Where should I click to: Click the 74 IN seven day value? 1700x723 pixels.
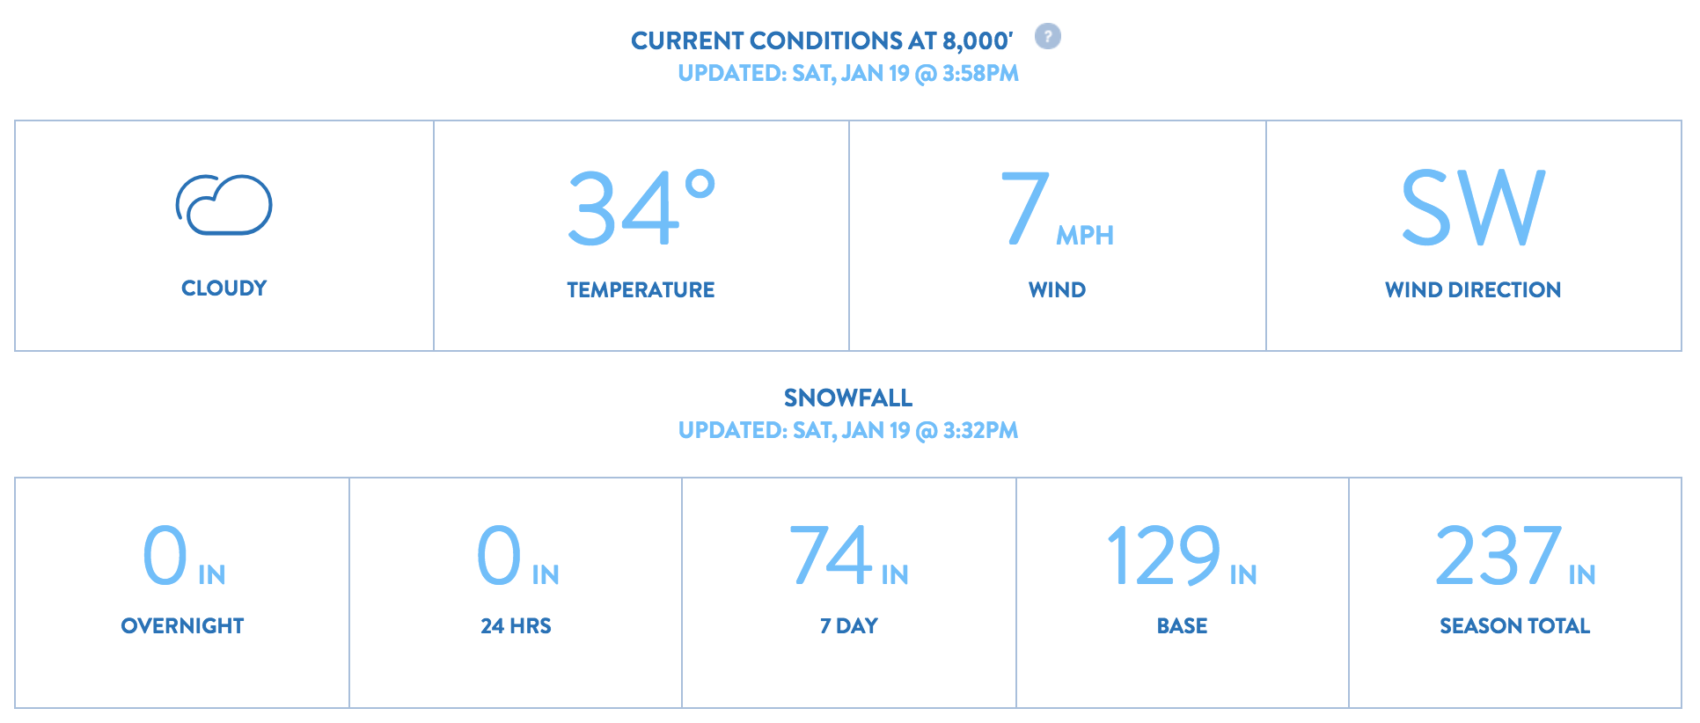pyautogui.click(x=848, y=556)
